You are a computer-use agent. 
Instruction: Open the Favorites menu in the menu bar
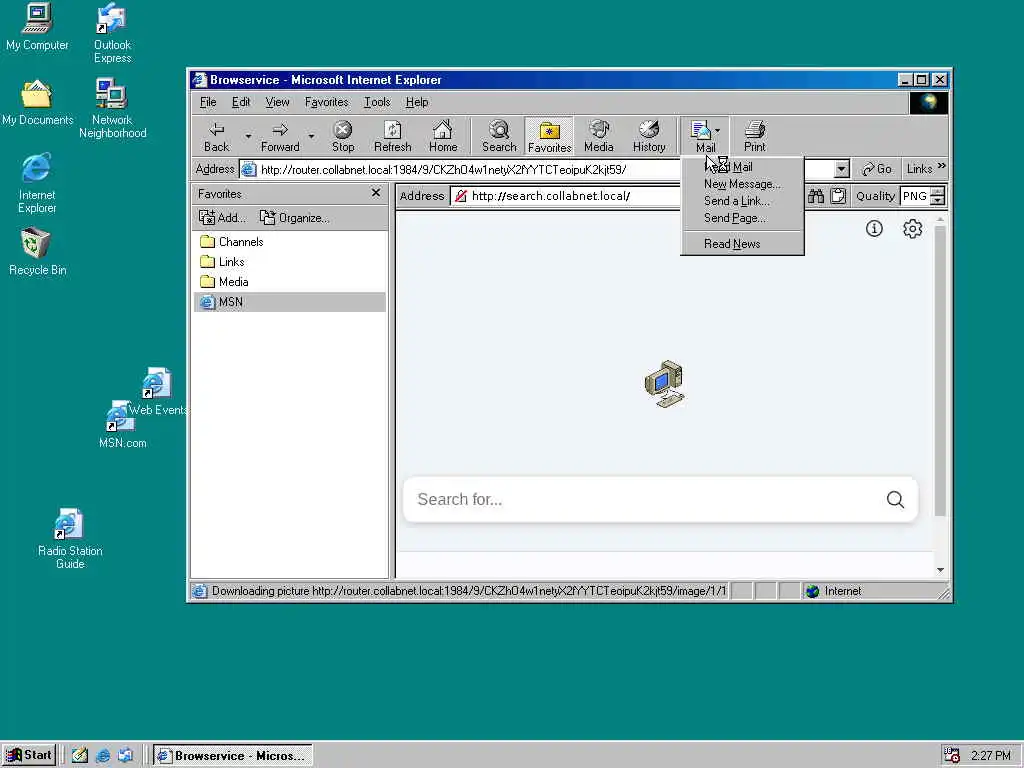pyautogui.click(x=327, y=102)
